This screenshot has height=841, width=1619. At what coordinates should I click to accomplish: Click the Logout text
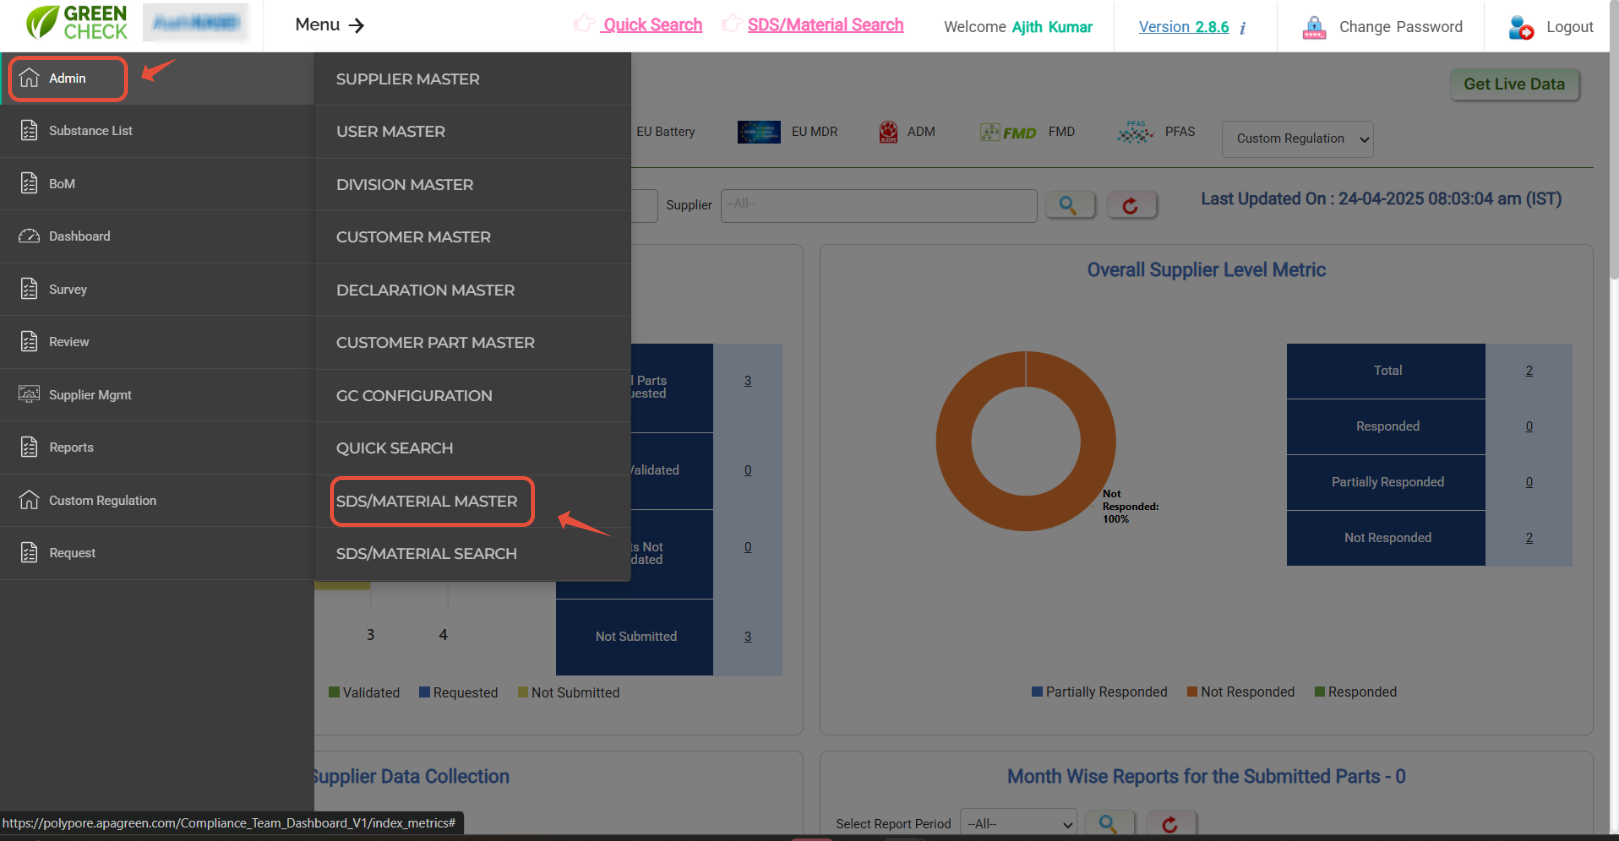point(1570,27)
